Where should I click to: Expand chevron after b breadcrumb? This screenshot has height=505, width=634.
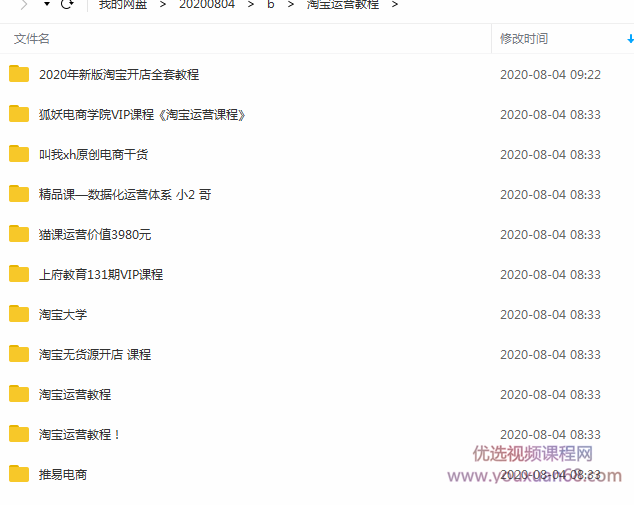tap(291, 5)
